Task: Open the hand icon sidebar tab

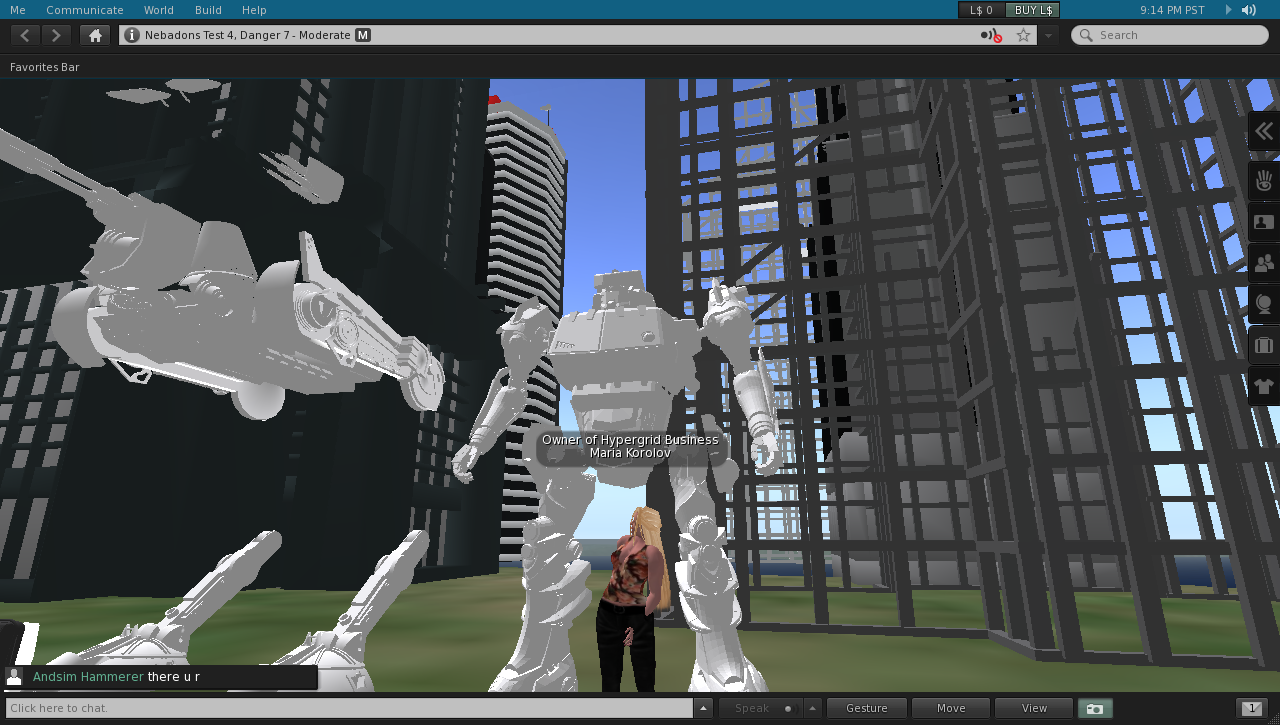Action: tap(1264, 181)
